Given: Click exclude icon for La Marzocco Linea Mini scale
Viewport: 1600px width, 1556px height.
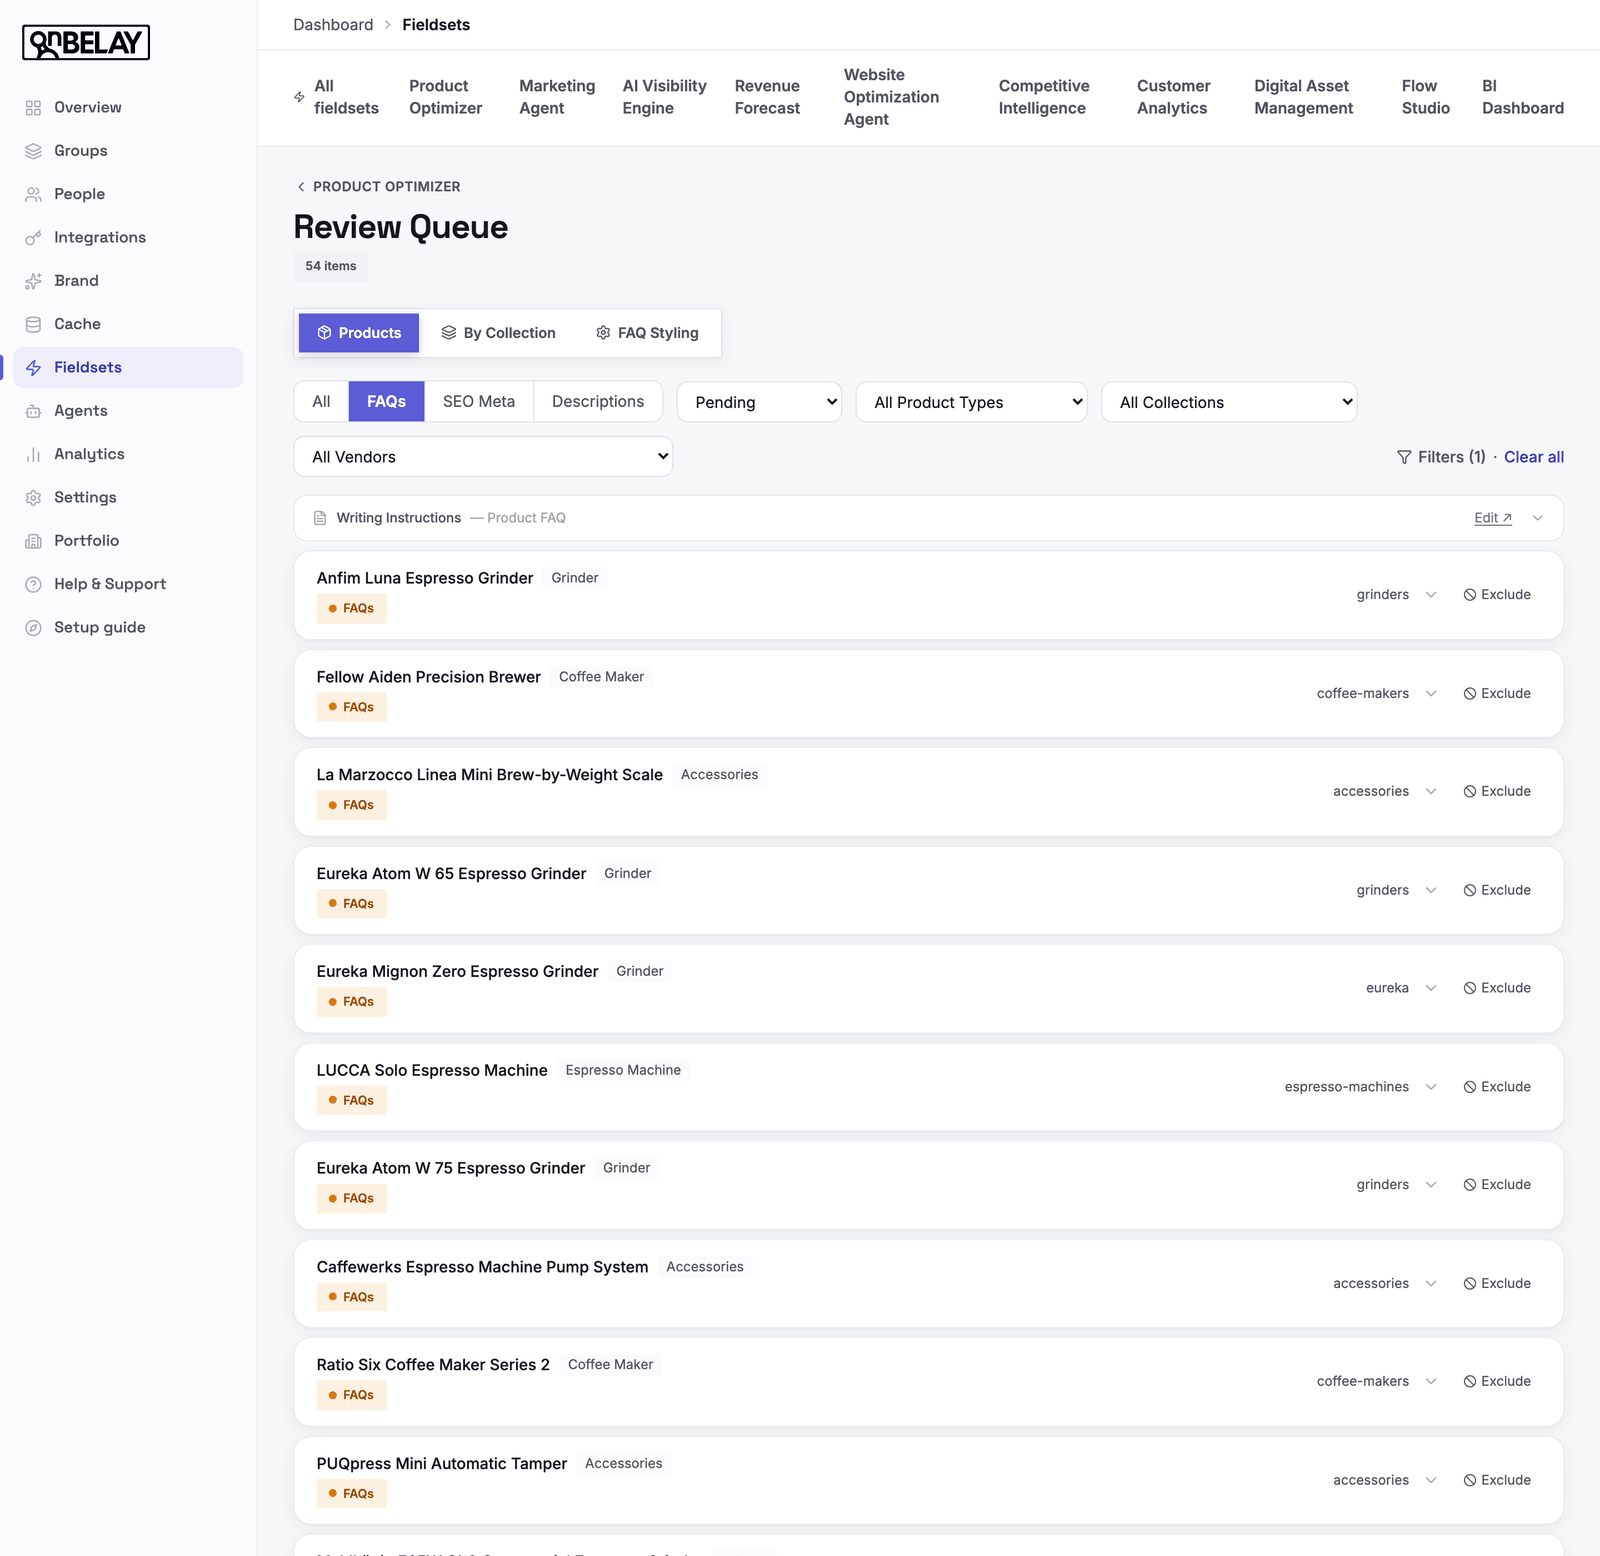Looking at the screenshot, I should tap(1470, 792).
